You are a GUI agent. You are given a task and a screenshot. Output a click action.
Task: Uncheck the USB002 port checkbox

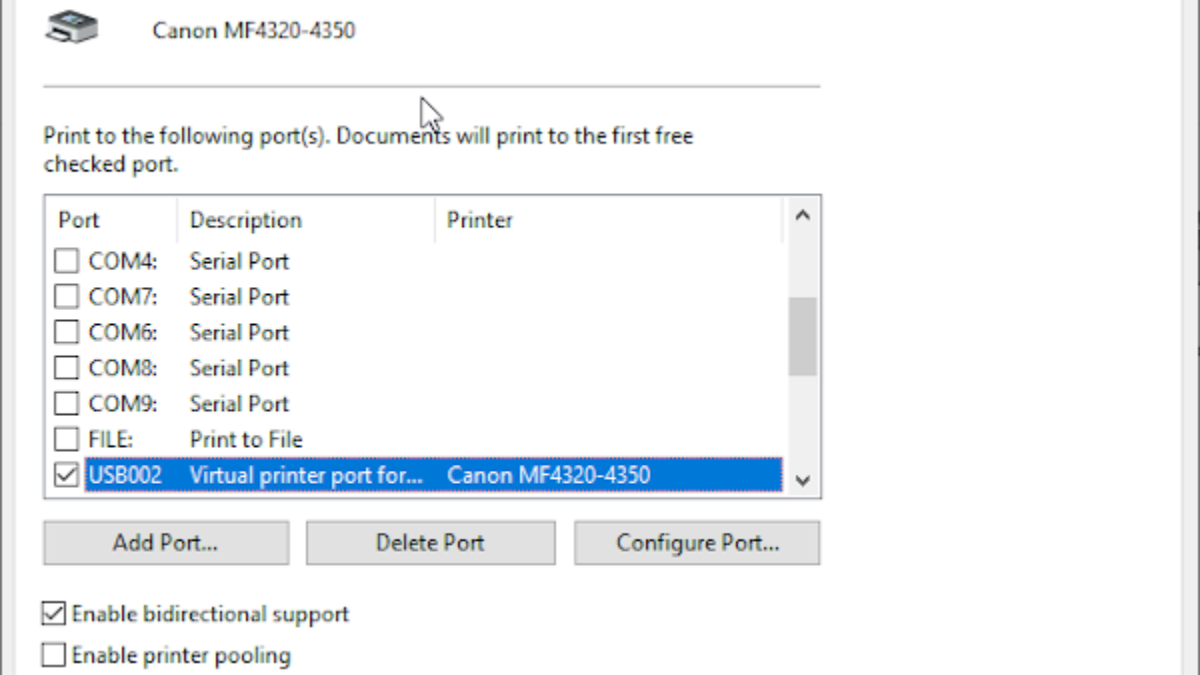[66, 475]
